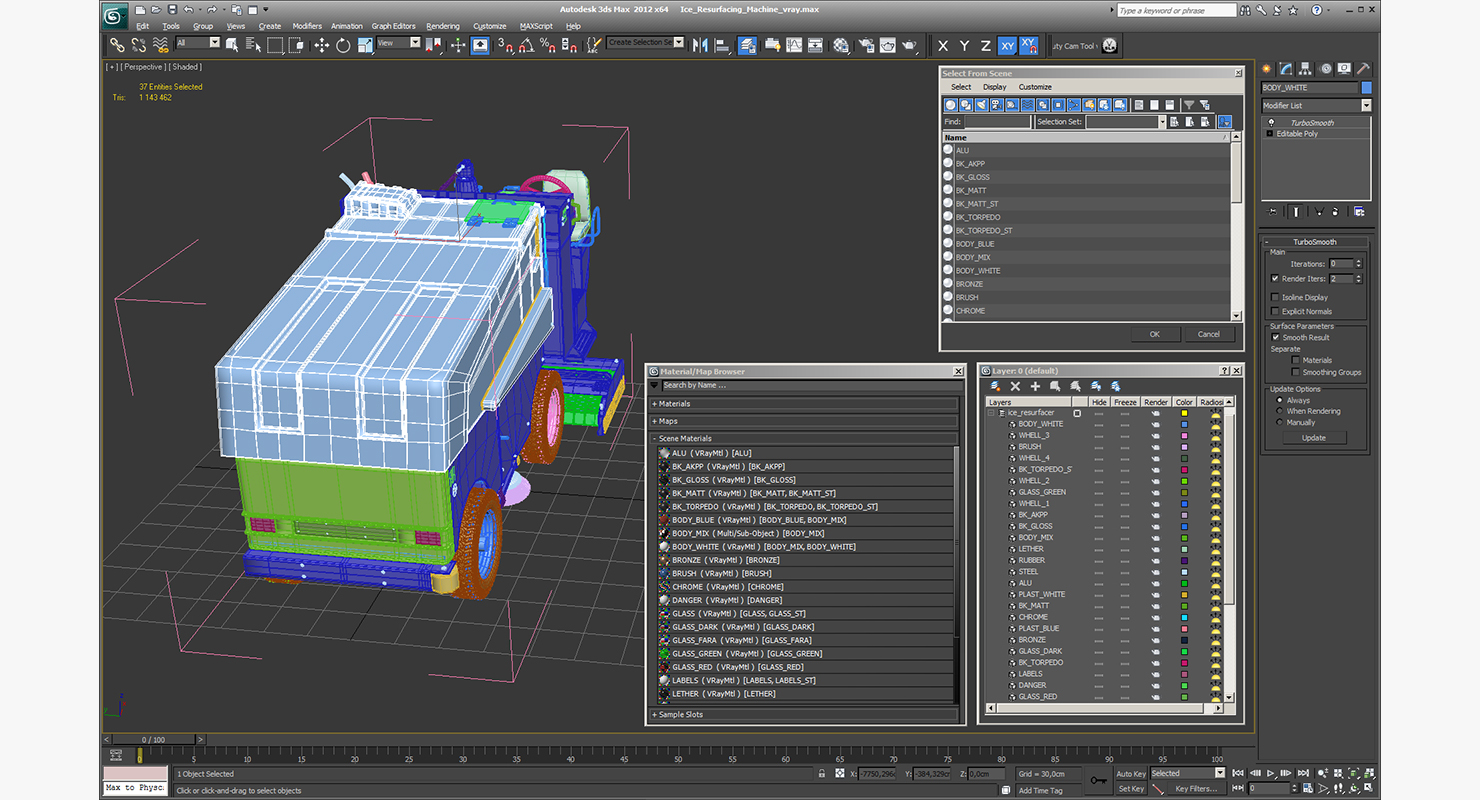Viewport: 1480px width, 800px height.
Task: Toggle Render Iters checkbox
Action: click(1275, 278)
